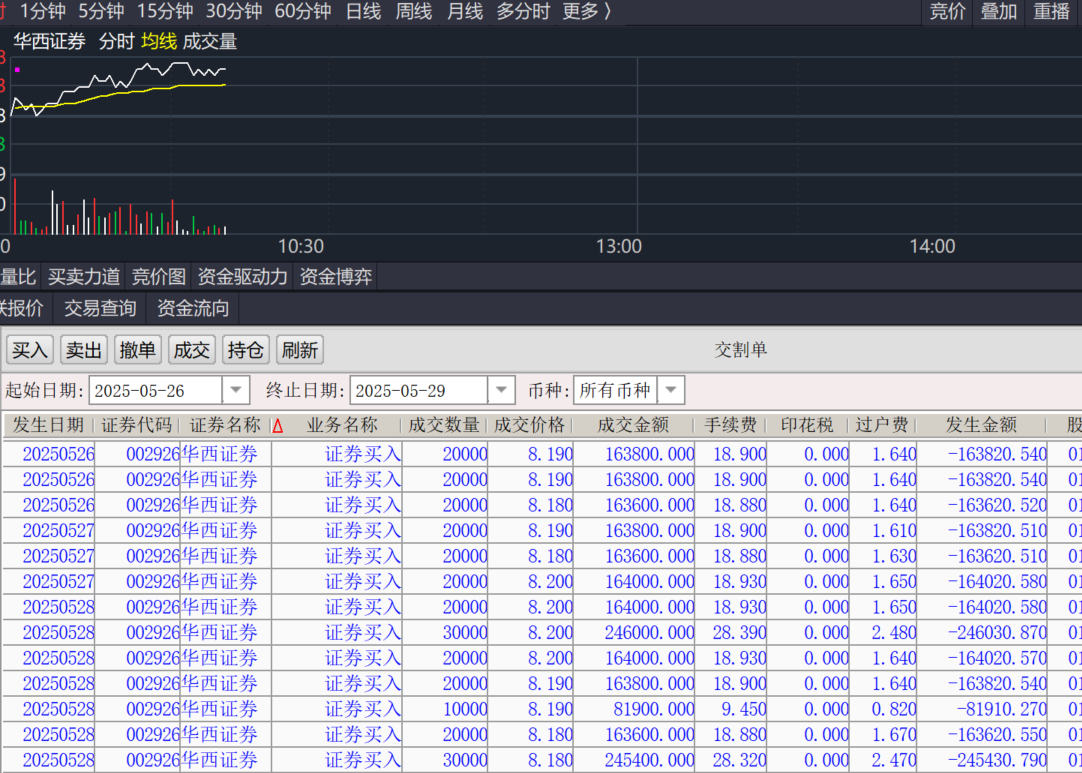1082x773 pixels.
Task: Sort by 证券代码 column header
Action: (137, 425)
